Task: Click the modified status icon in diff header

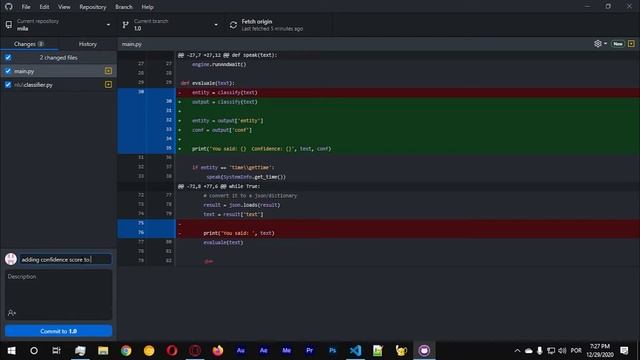Action: [x=631, y=44]
